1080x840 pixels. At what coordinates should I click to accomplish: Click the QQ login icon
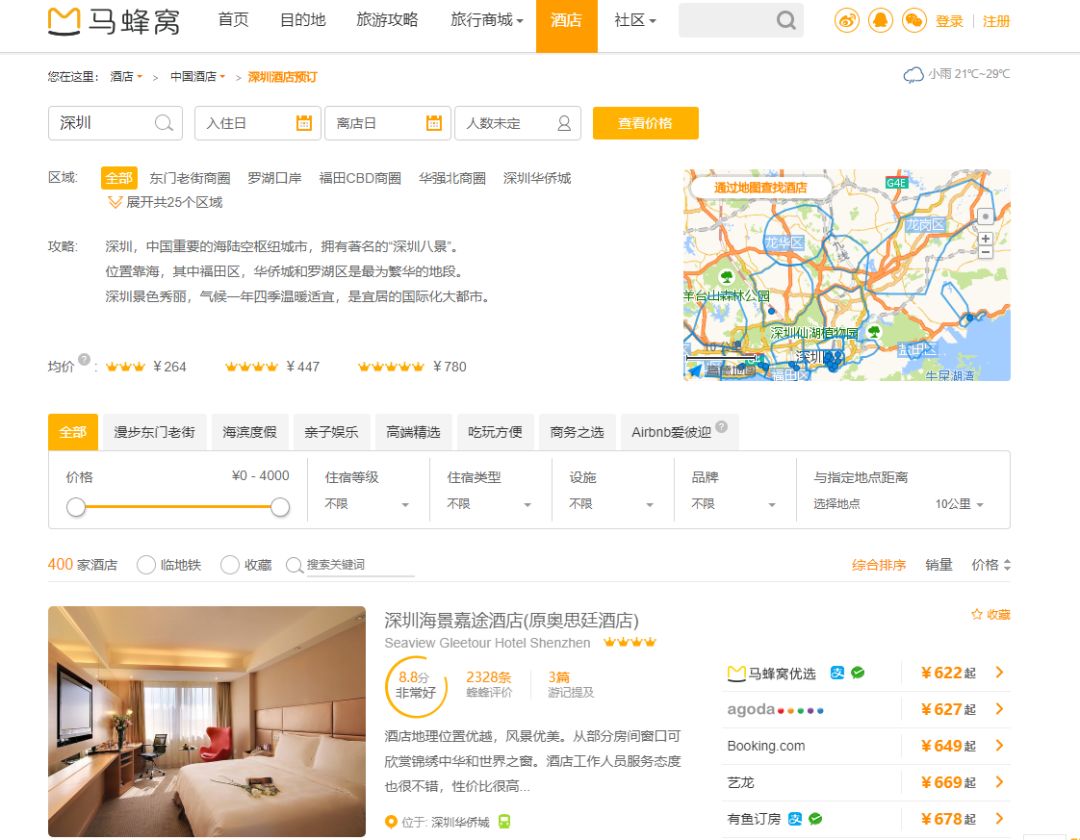(x=880, y=20)
